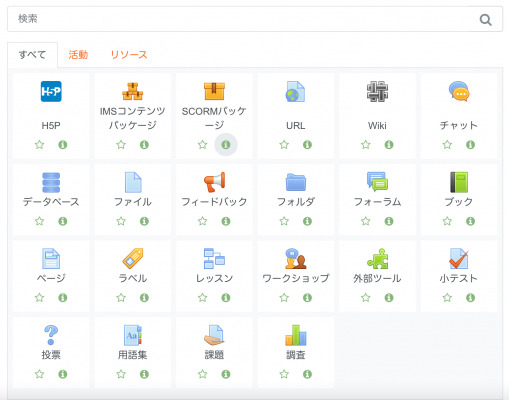509x400 pixels.
Task: Choose the SCORM package icon
Action: tap(214, 91)
